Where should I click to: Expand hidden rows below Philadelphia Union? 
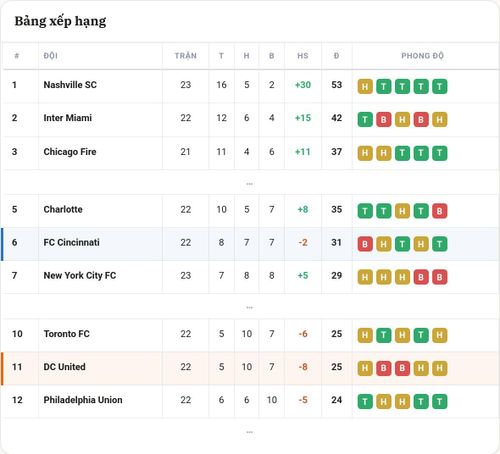click(x=249, y=432)
